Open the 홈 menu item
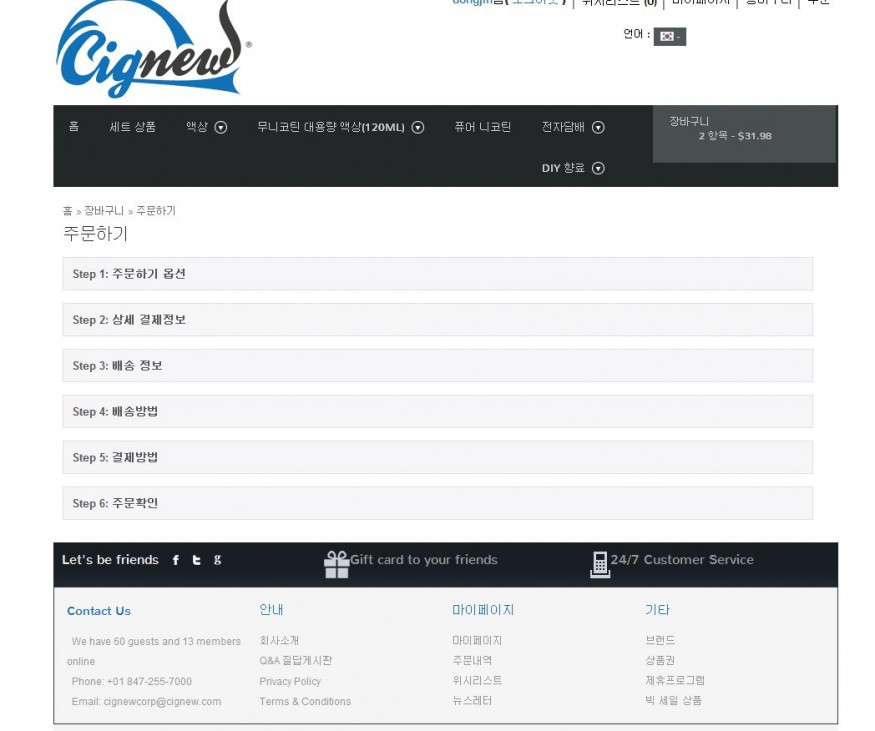Viewport: 875px width, 731px height. tap(74, 127)
